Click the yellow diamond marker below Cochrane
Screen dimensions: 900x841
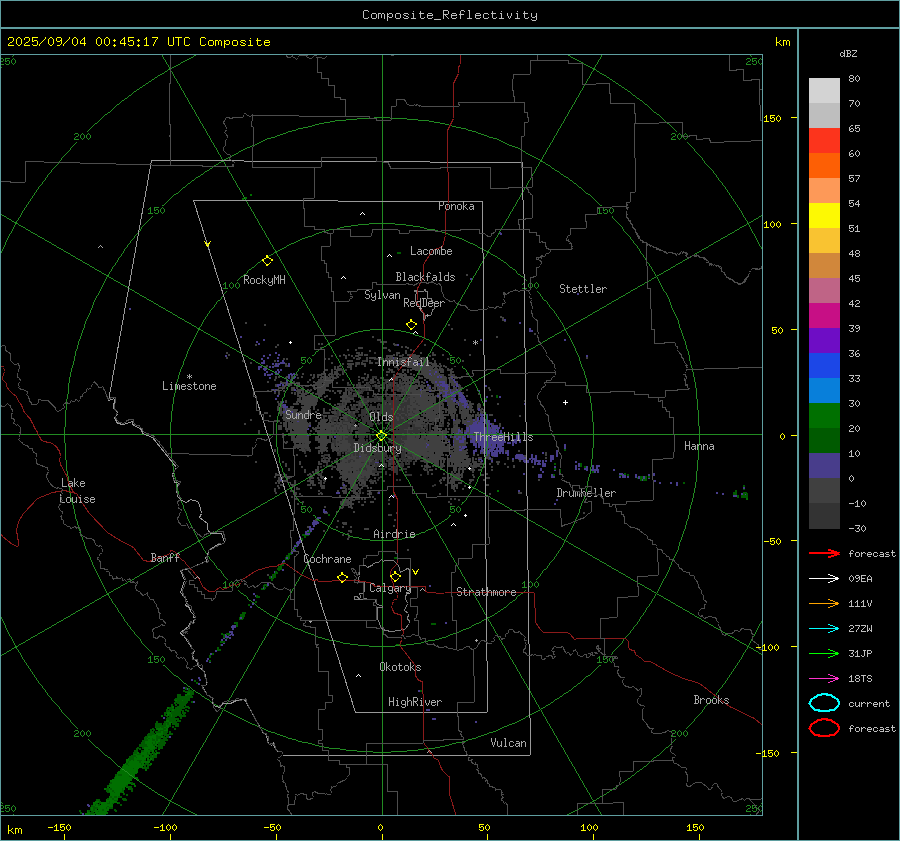tap(343, 578)
